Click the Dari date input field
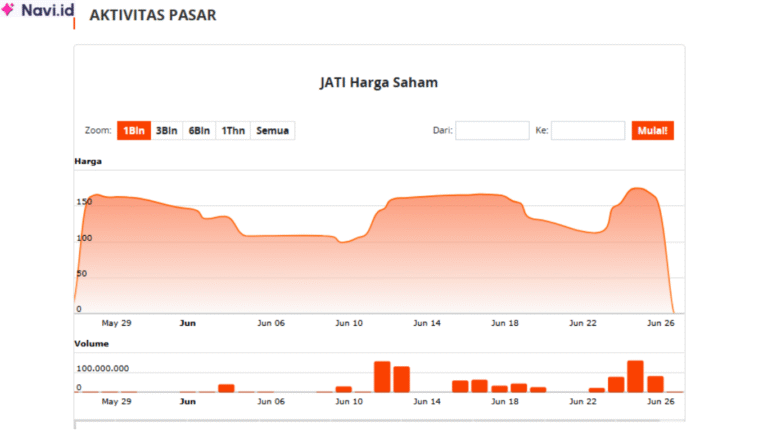This screenshot has height=432, width=768. (492, 131)
